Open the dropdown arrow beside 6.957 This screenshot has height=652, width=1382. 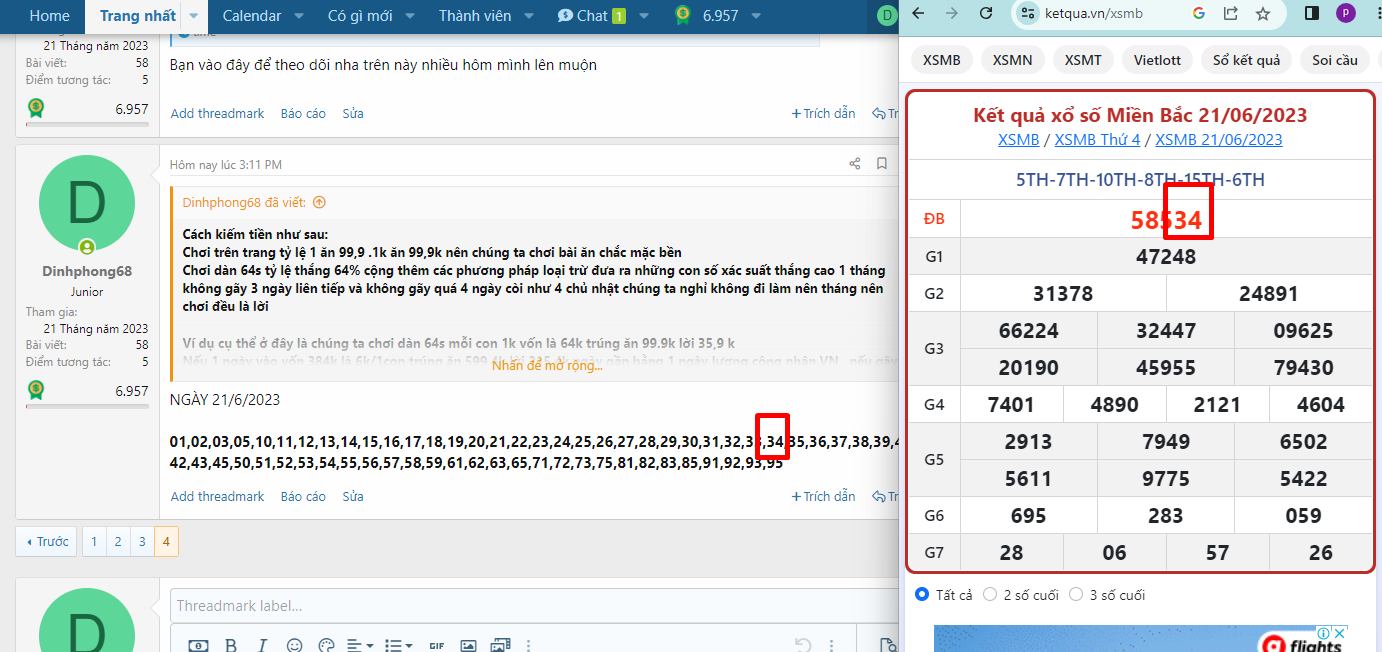756,16
